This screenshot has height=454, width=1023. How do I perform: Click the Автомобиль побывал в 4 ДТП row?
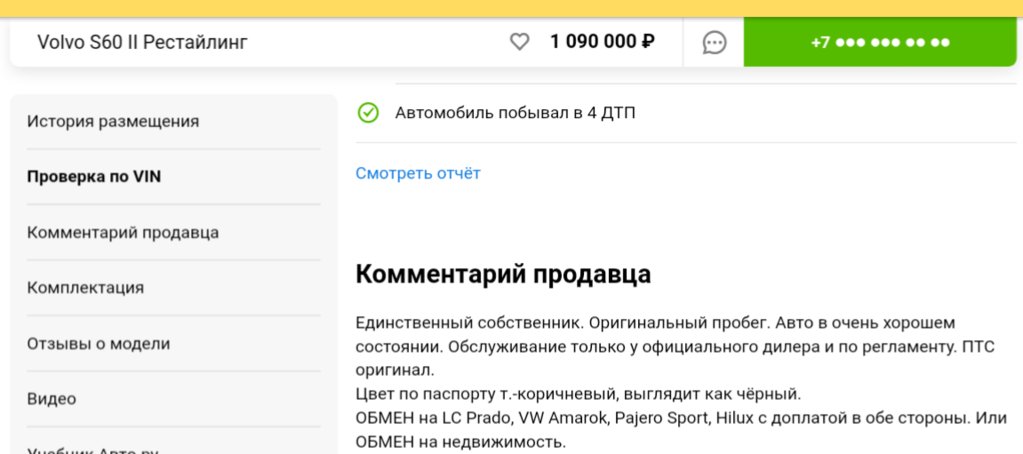686,113
